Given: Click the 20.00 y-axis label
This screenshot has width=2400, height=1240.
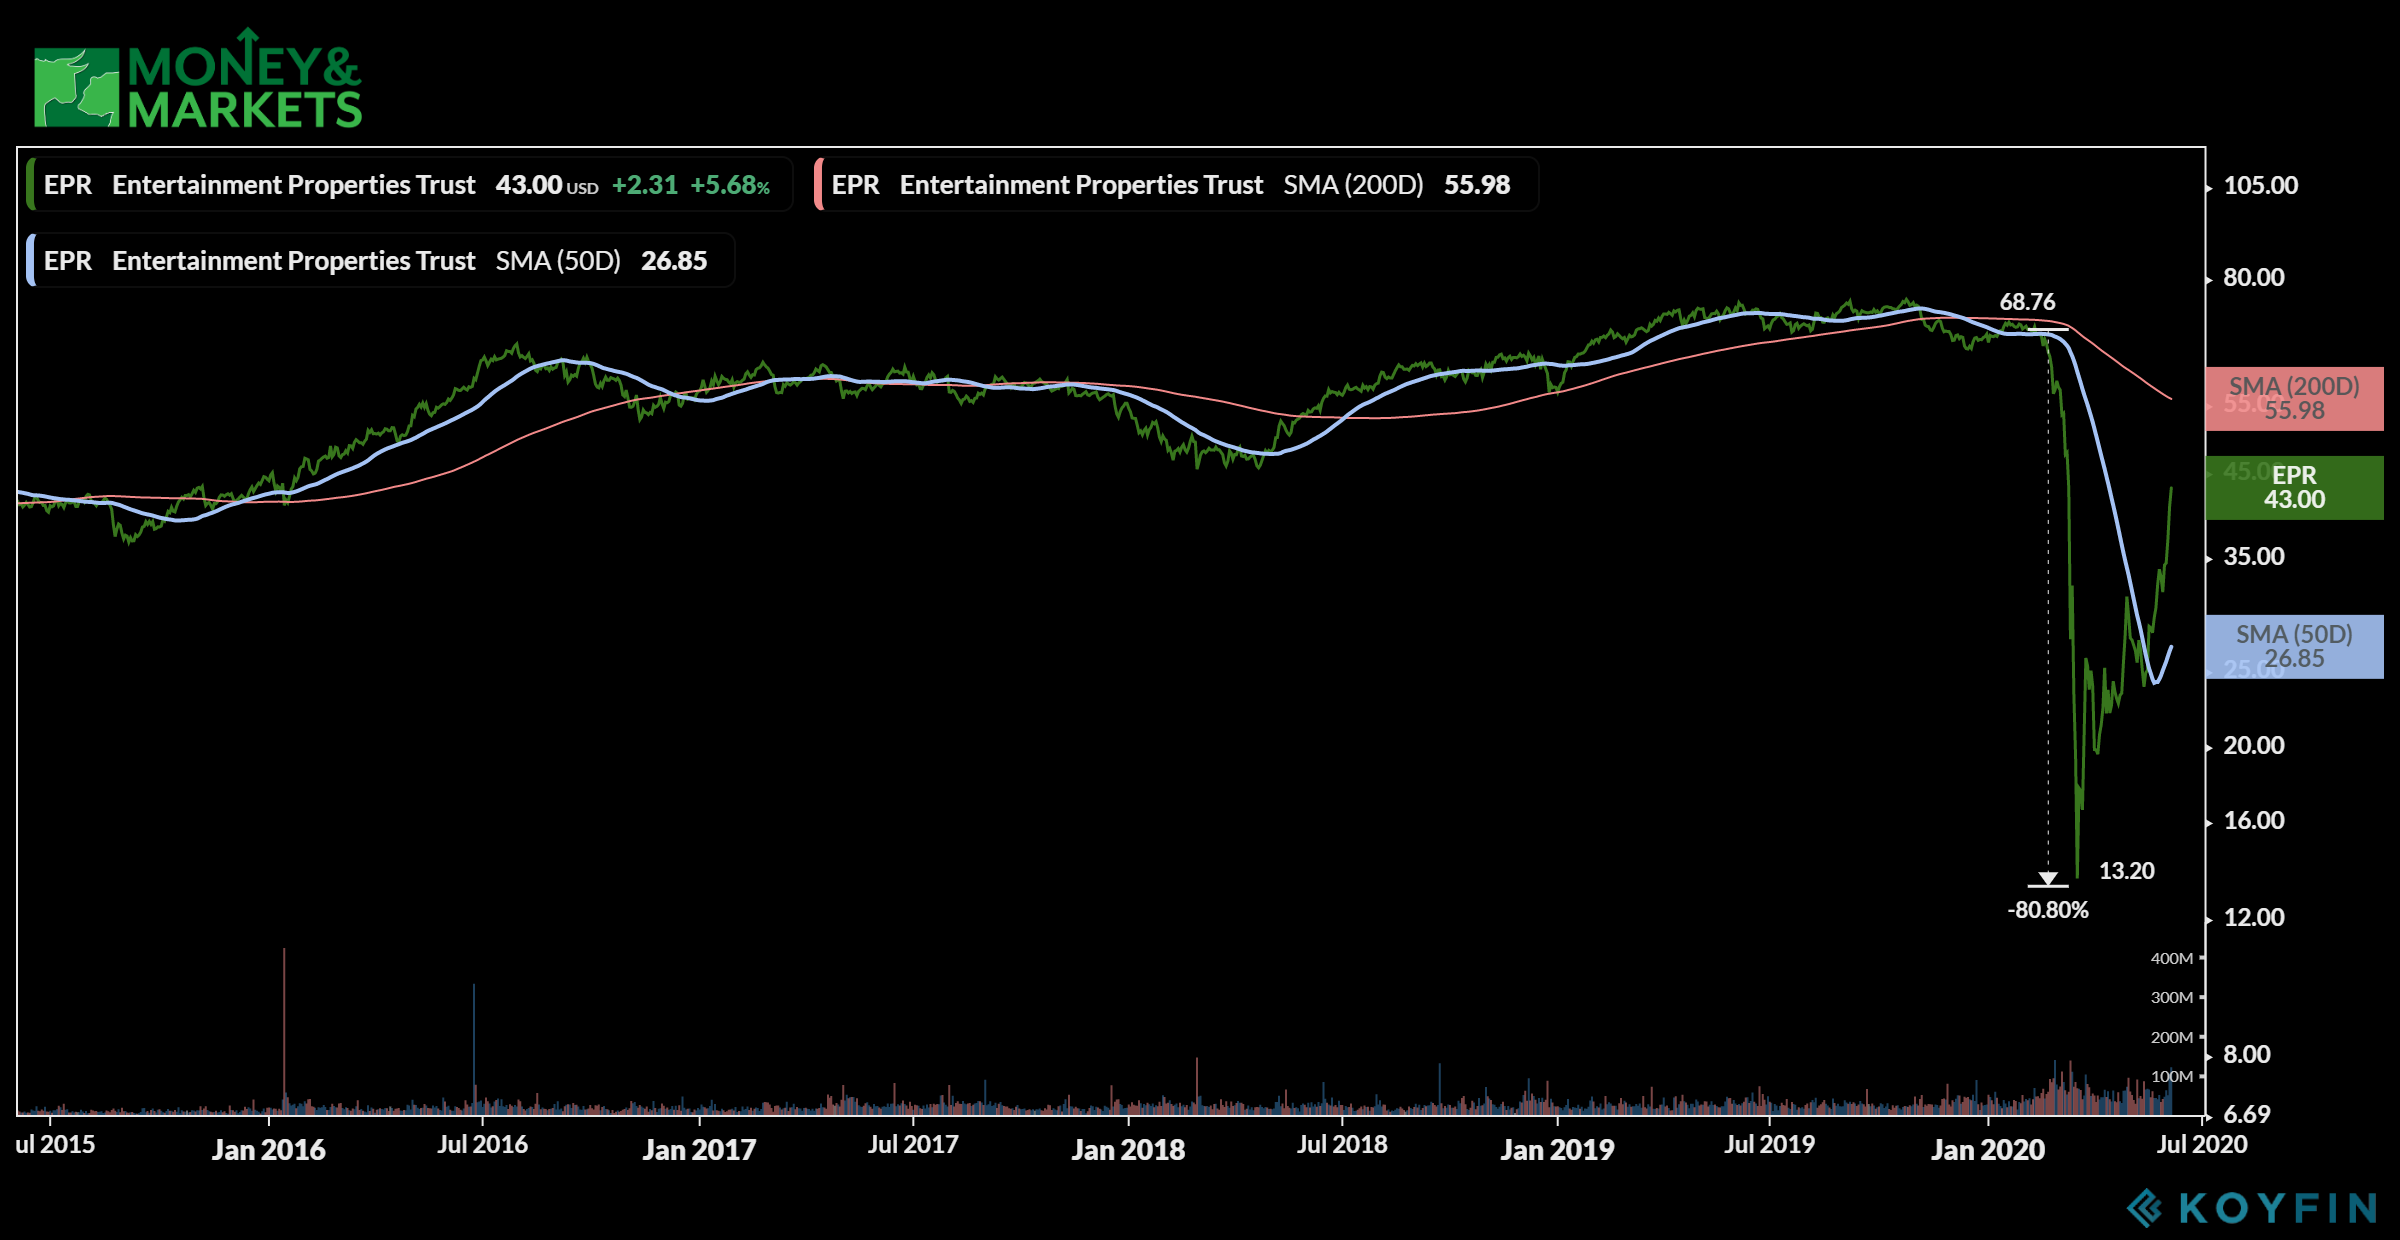Looking at the screenshot, I should point(2254,746).
